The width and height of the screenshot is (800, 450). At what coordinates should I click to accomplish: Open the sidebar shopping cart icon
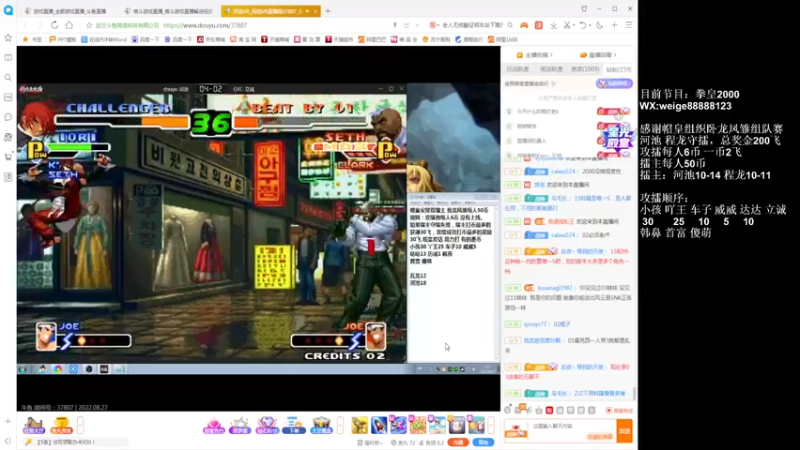click(x=8, y=157)
